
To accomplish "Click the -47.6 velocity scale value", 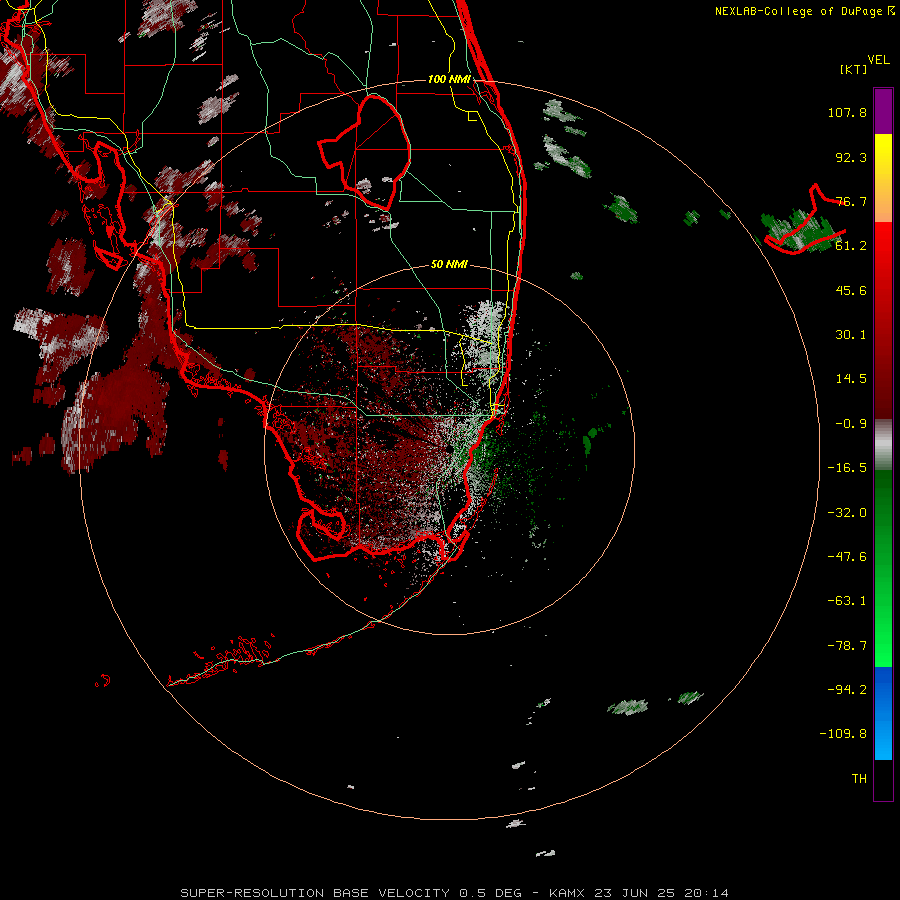I will click(x=847, y=557).
